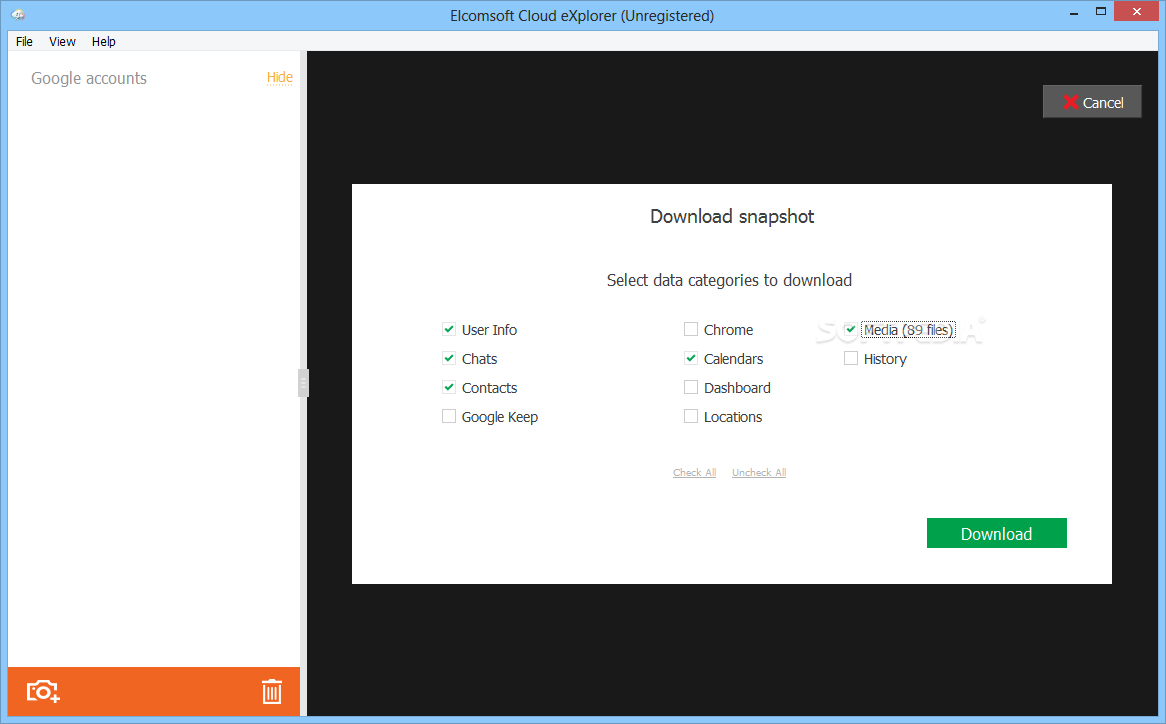Open the View menu

62,42
